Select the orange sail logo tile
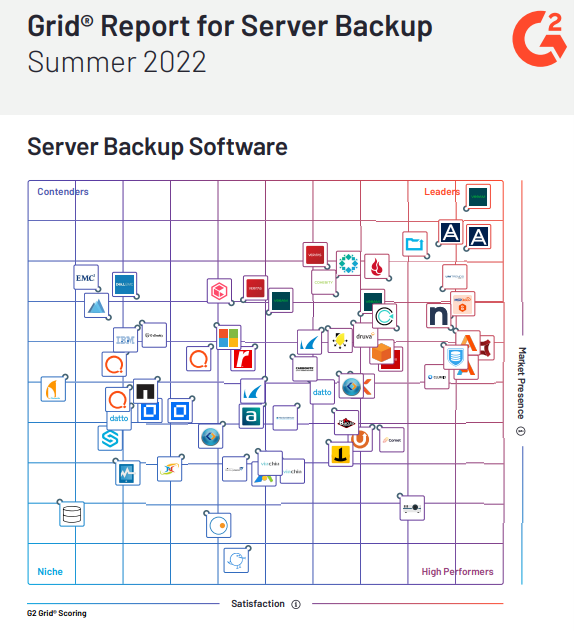Screen dimensions: 574x631 (x=53, y=389)
